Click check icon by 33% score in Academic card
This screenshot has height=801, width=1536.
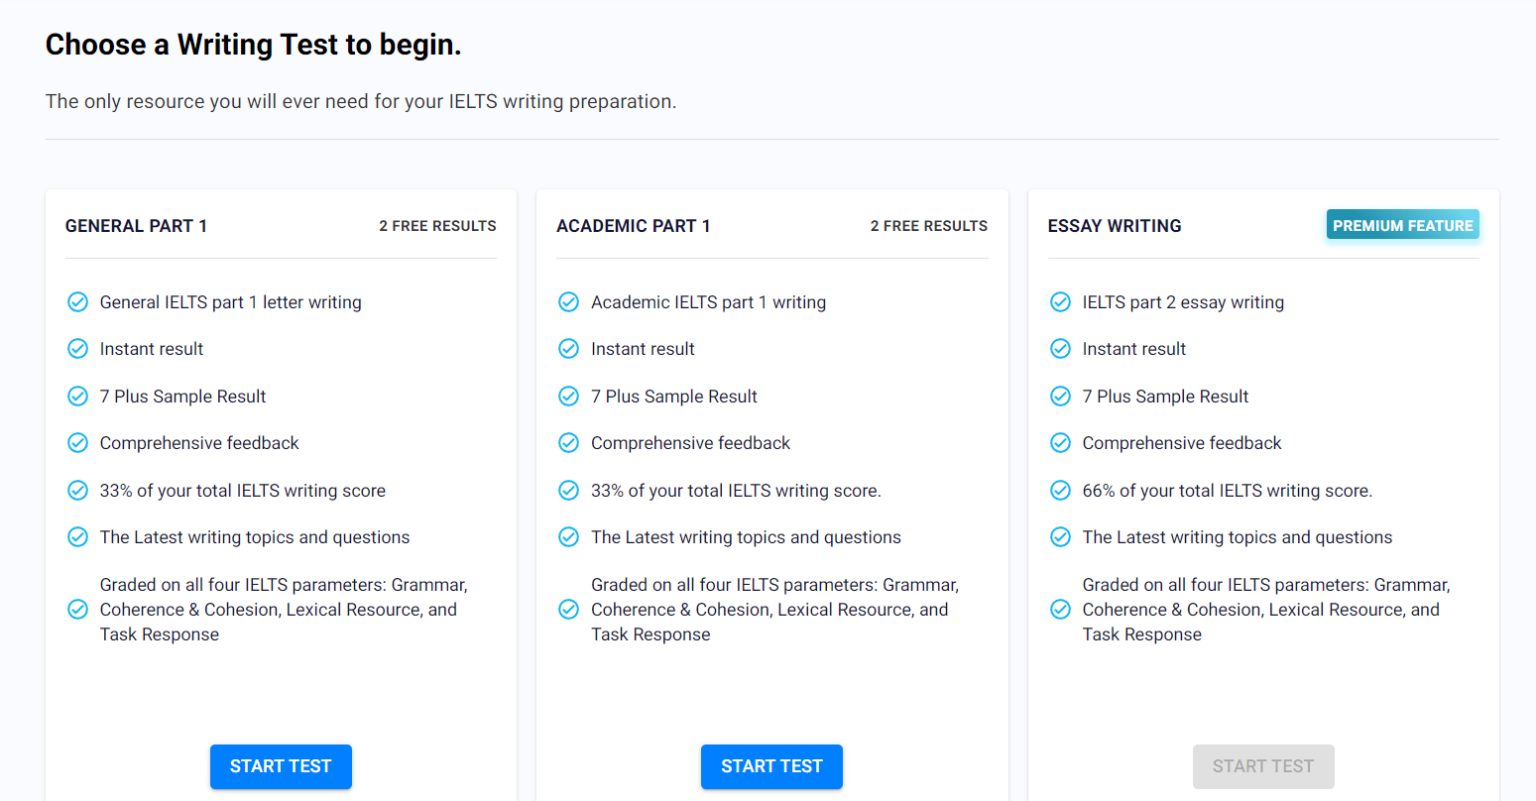point(568,490)
